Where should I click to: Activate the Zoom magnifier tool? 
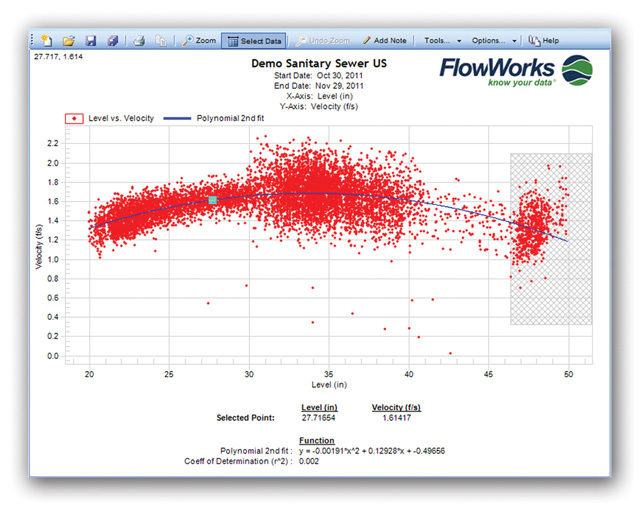tap(196, 40)
